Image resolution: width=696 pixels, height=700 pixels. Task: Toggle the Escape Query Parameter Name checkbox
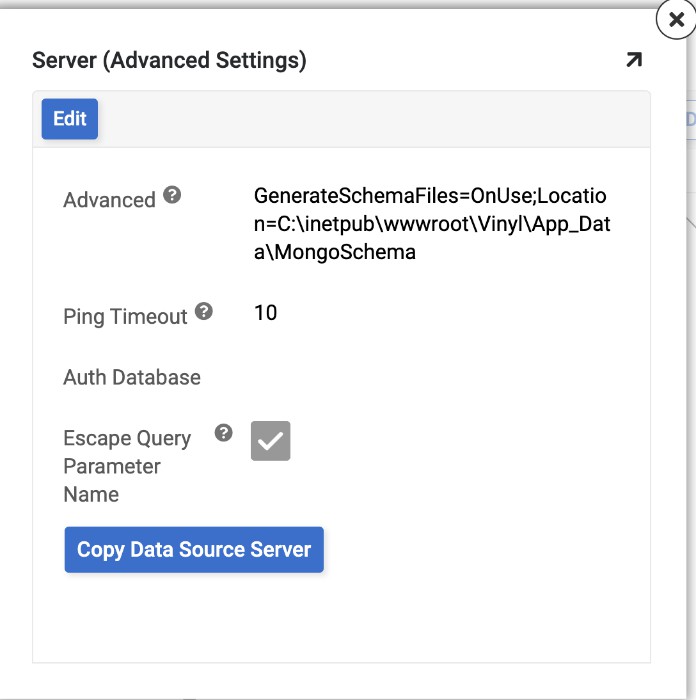[270, 441]
